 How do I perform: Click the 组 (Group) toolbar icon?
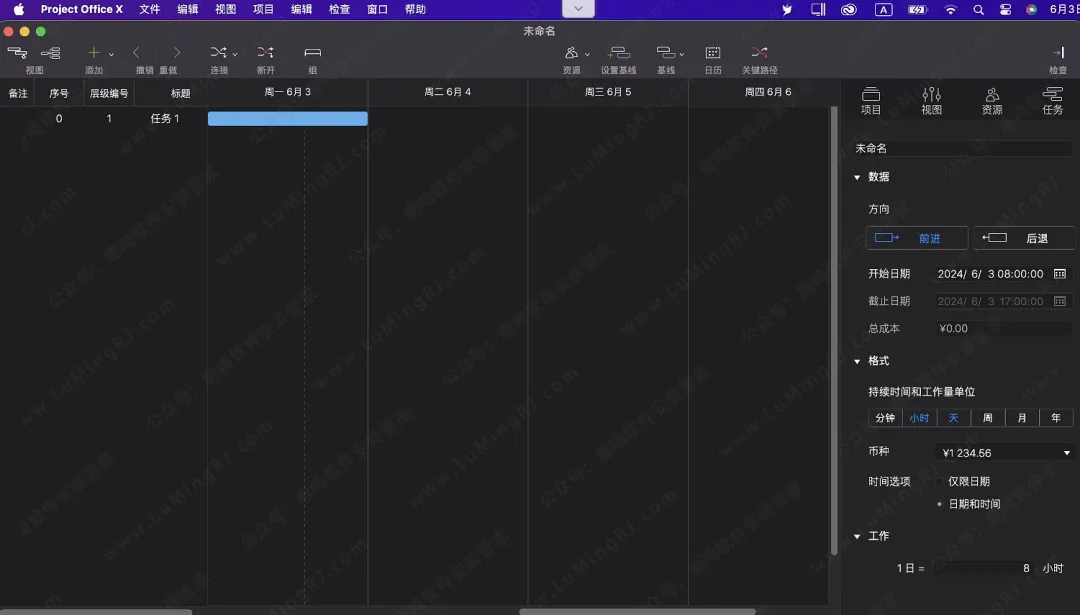tap(312, 53)
